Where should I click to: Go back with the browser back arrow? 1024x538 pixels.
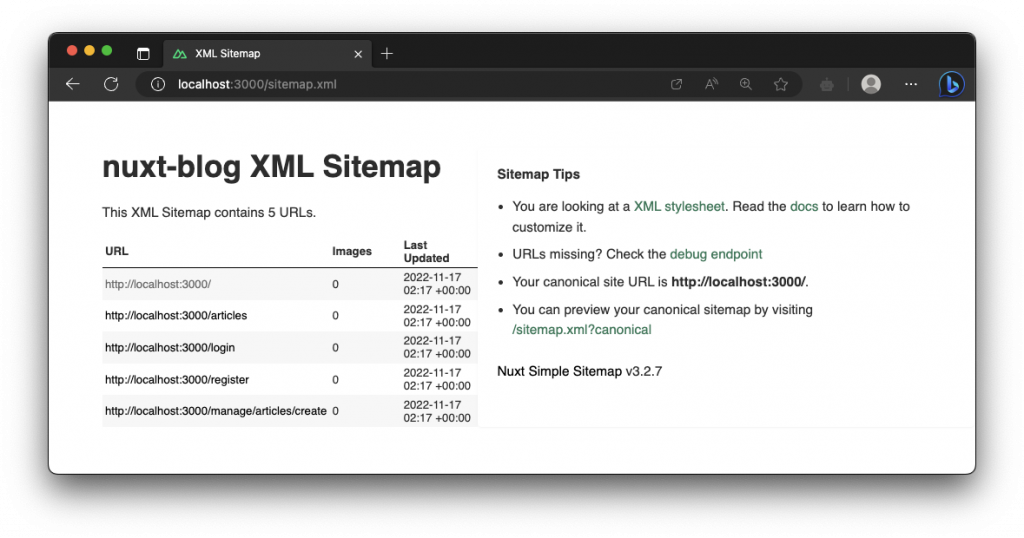click(x=72, y=84)
